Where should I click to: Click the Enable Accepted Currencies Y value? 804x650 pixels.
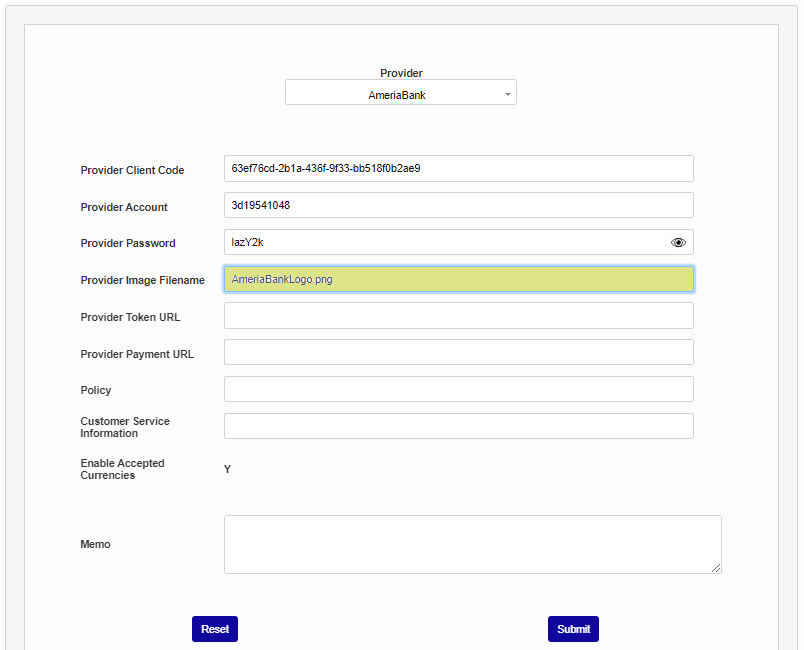tap(228, 469)
